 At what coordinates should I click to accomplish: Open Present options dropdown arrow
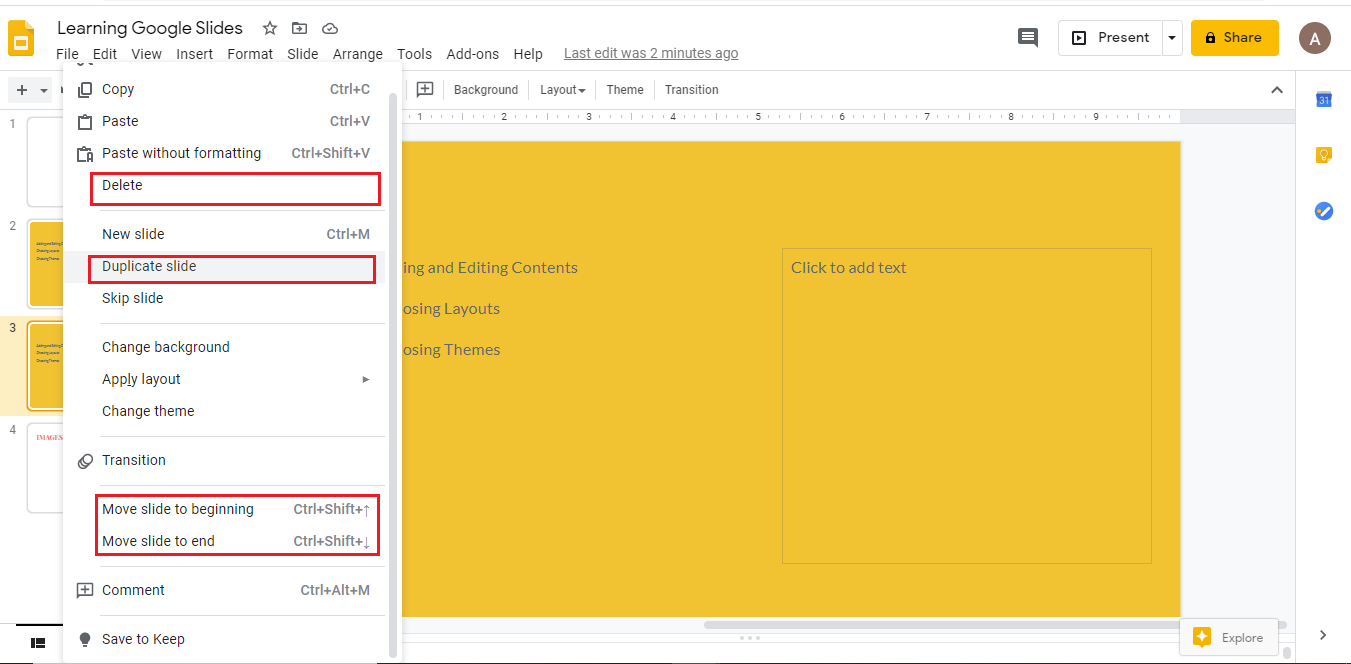point(1172,38)
